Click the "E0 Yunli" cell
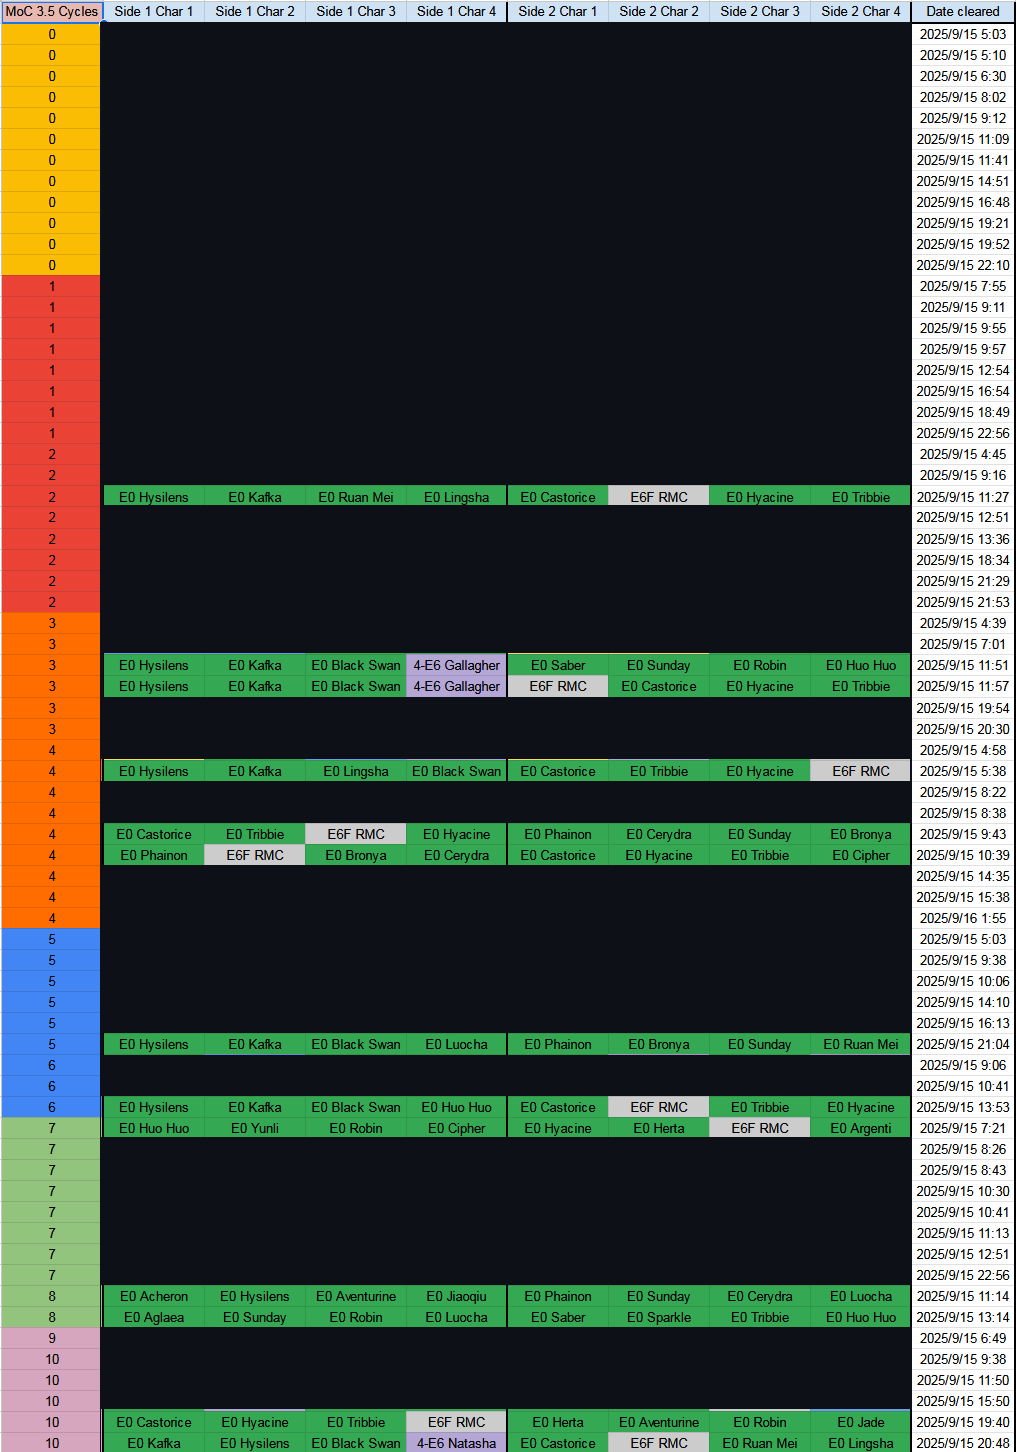 (255, 1128)
